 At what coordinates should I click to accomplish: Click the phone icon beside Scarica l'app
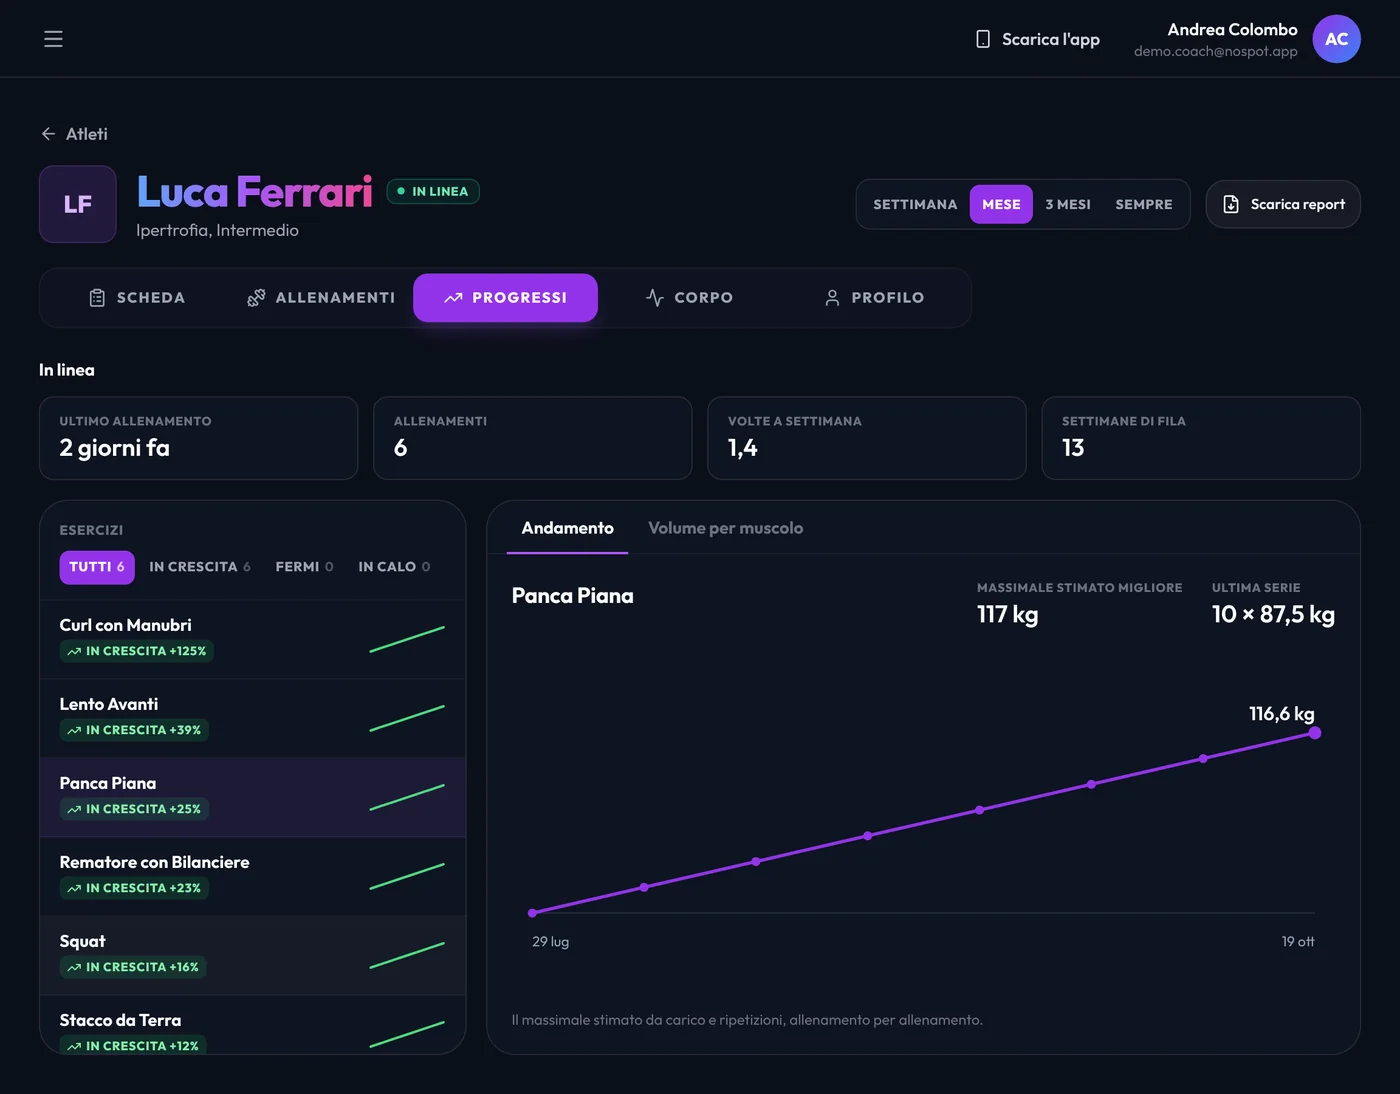(x=983, y=39)
